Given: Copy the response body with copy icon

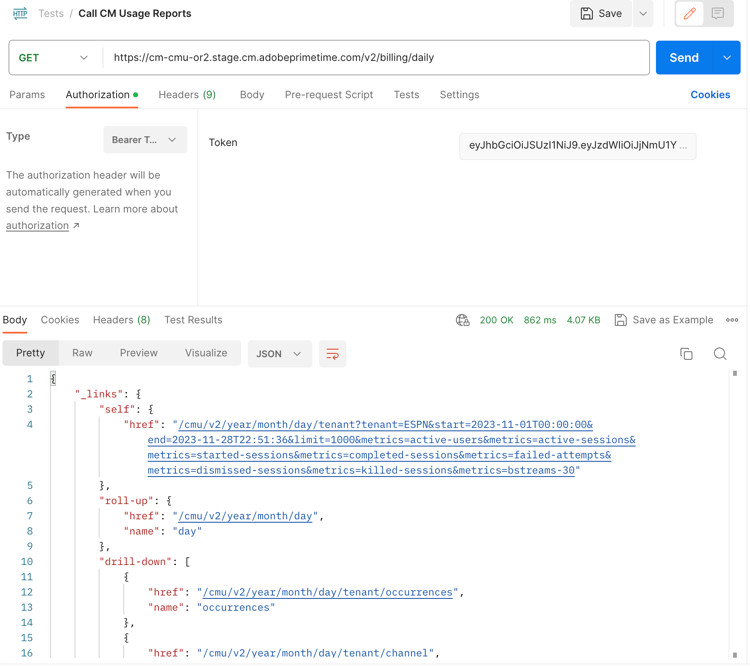Looking at the screenshot, I should (x=686, y=354).
